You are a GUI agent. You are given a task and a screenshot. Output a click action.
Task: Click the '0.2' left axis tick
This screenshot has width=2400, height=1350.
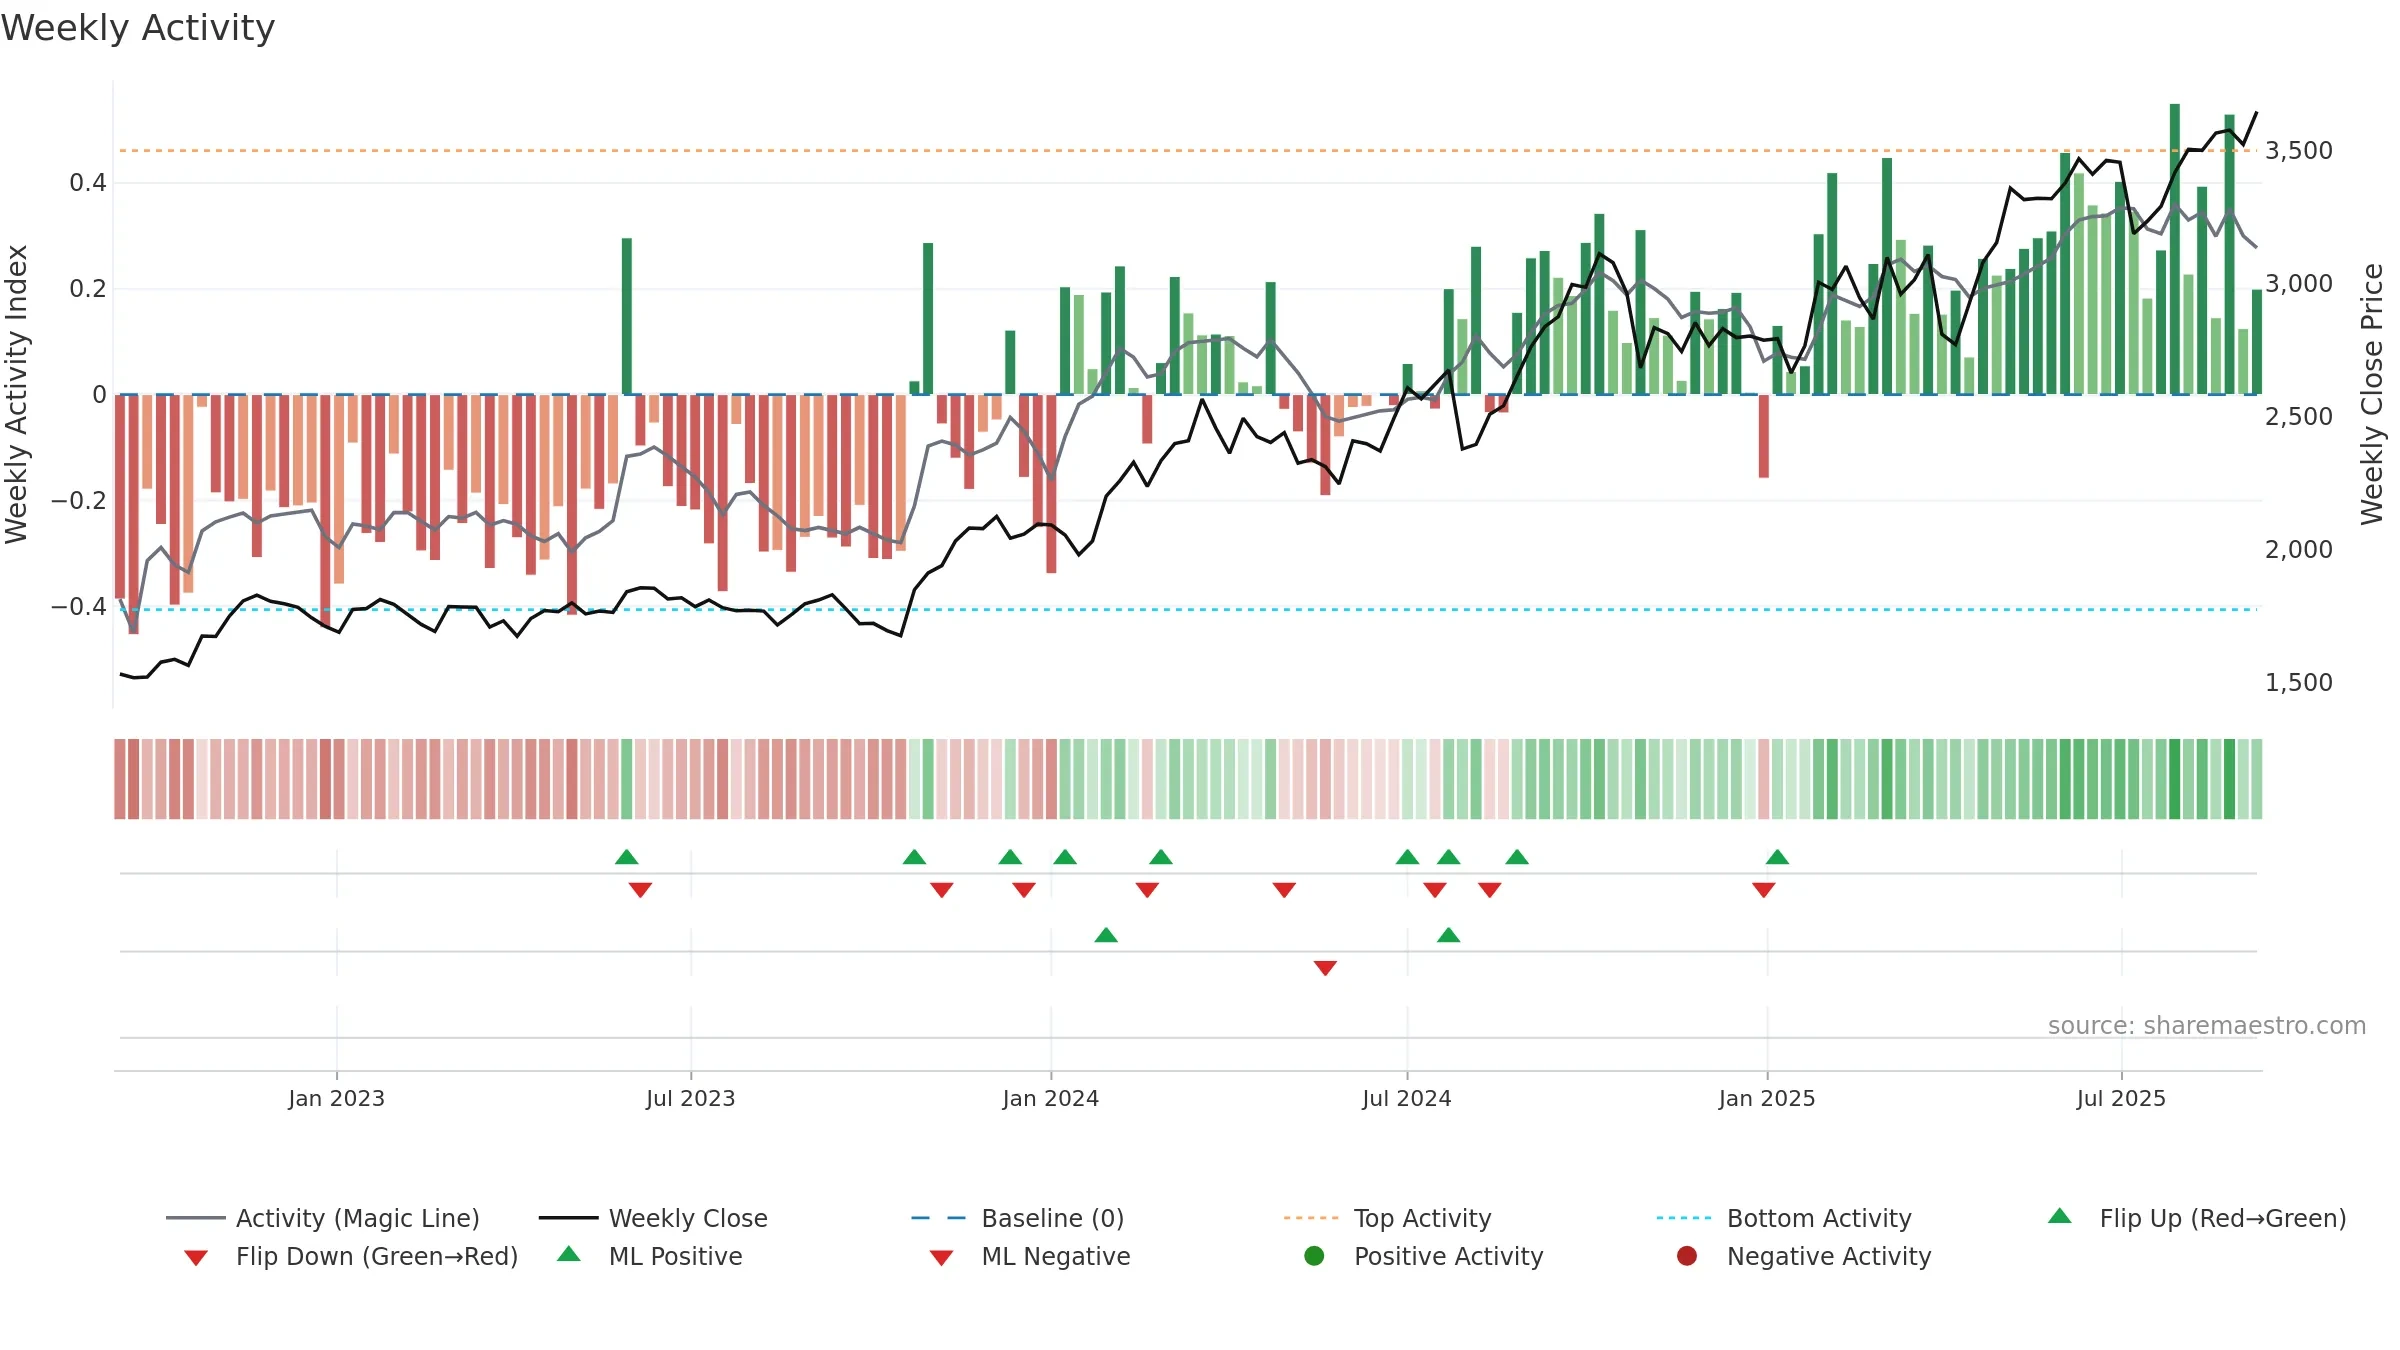coord(88,289)
